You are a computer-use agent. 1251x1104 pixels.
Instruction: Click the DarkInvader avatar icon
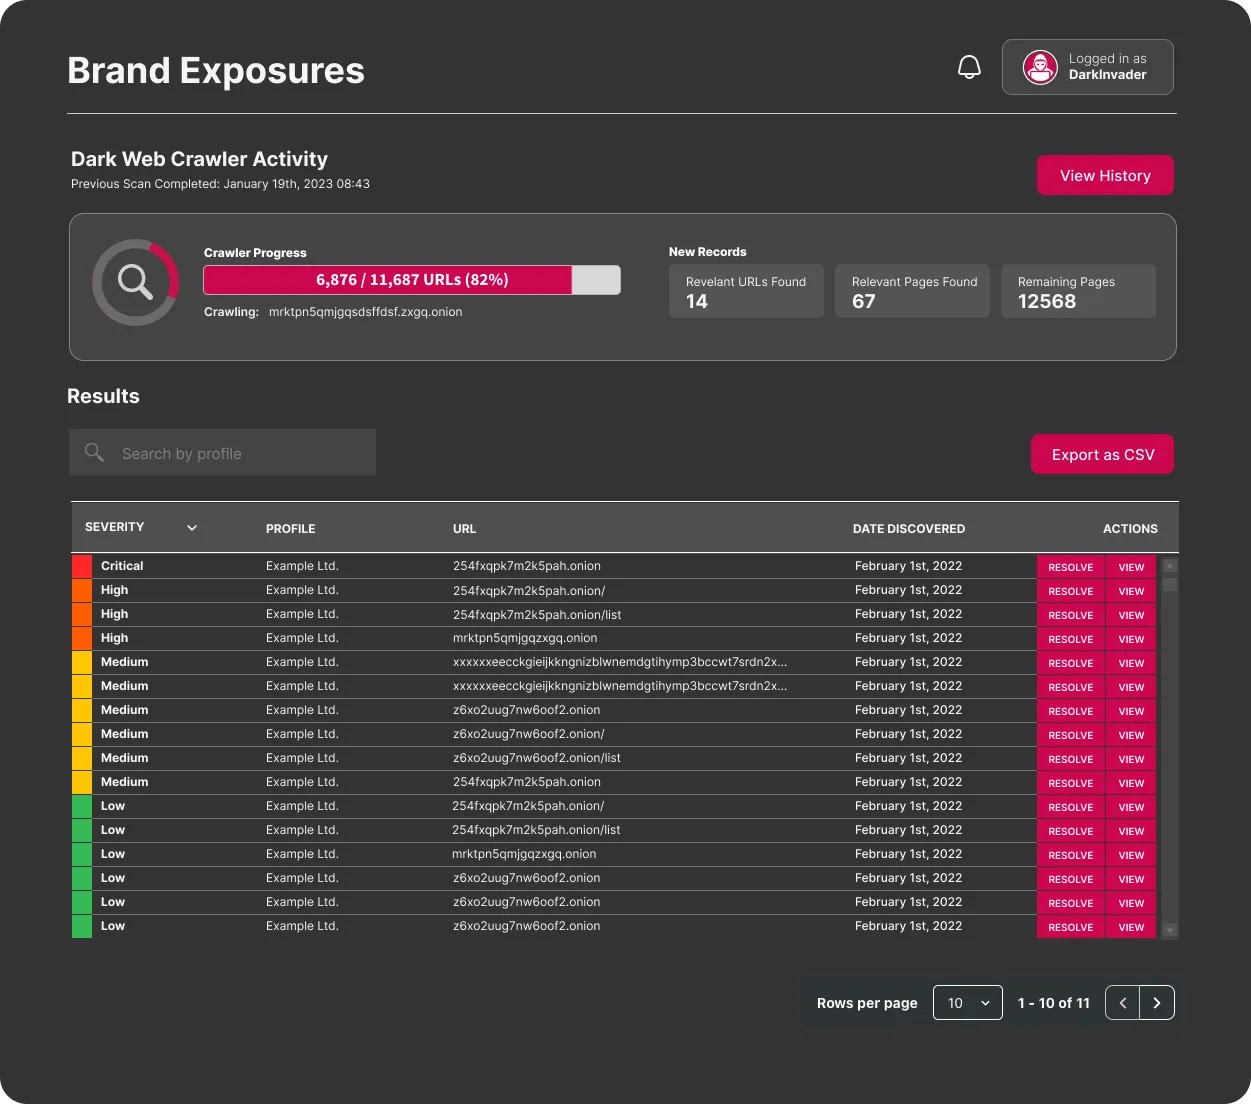click(x=1040, y=67)
